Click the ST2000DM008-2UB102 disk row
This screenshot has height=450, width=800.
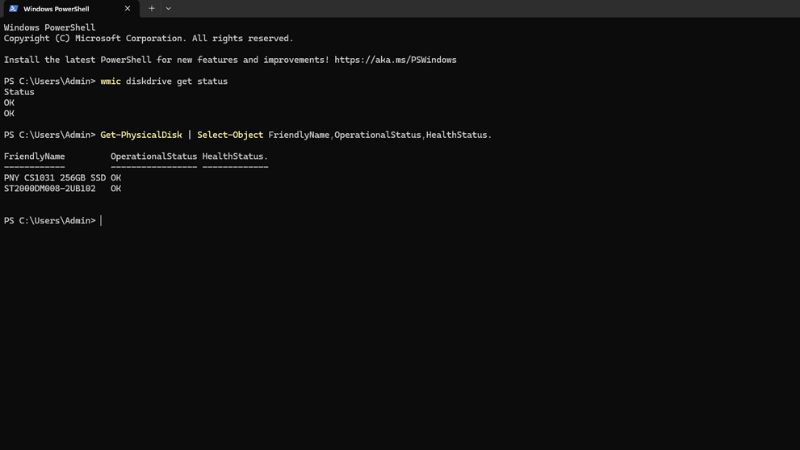[x=62, y=188]
